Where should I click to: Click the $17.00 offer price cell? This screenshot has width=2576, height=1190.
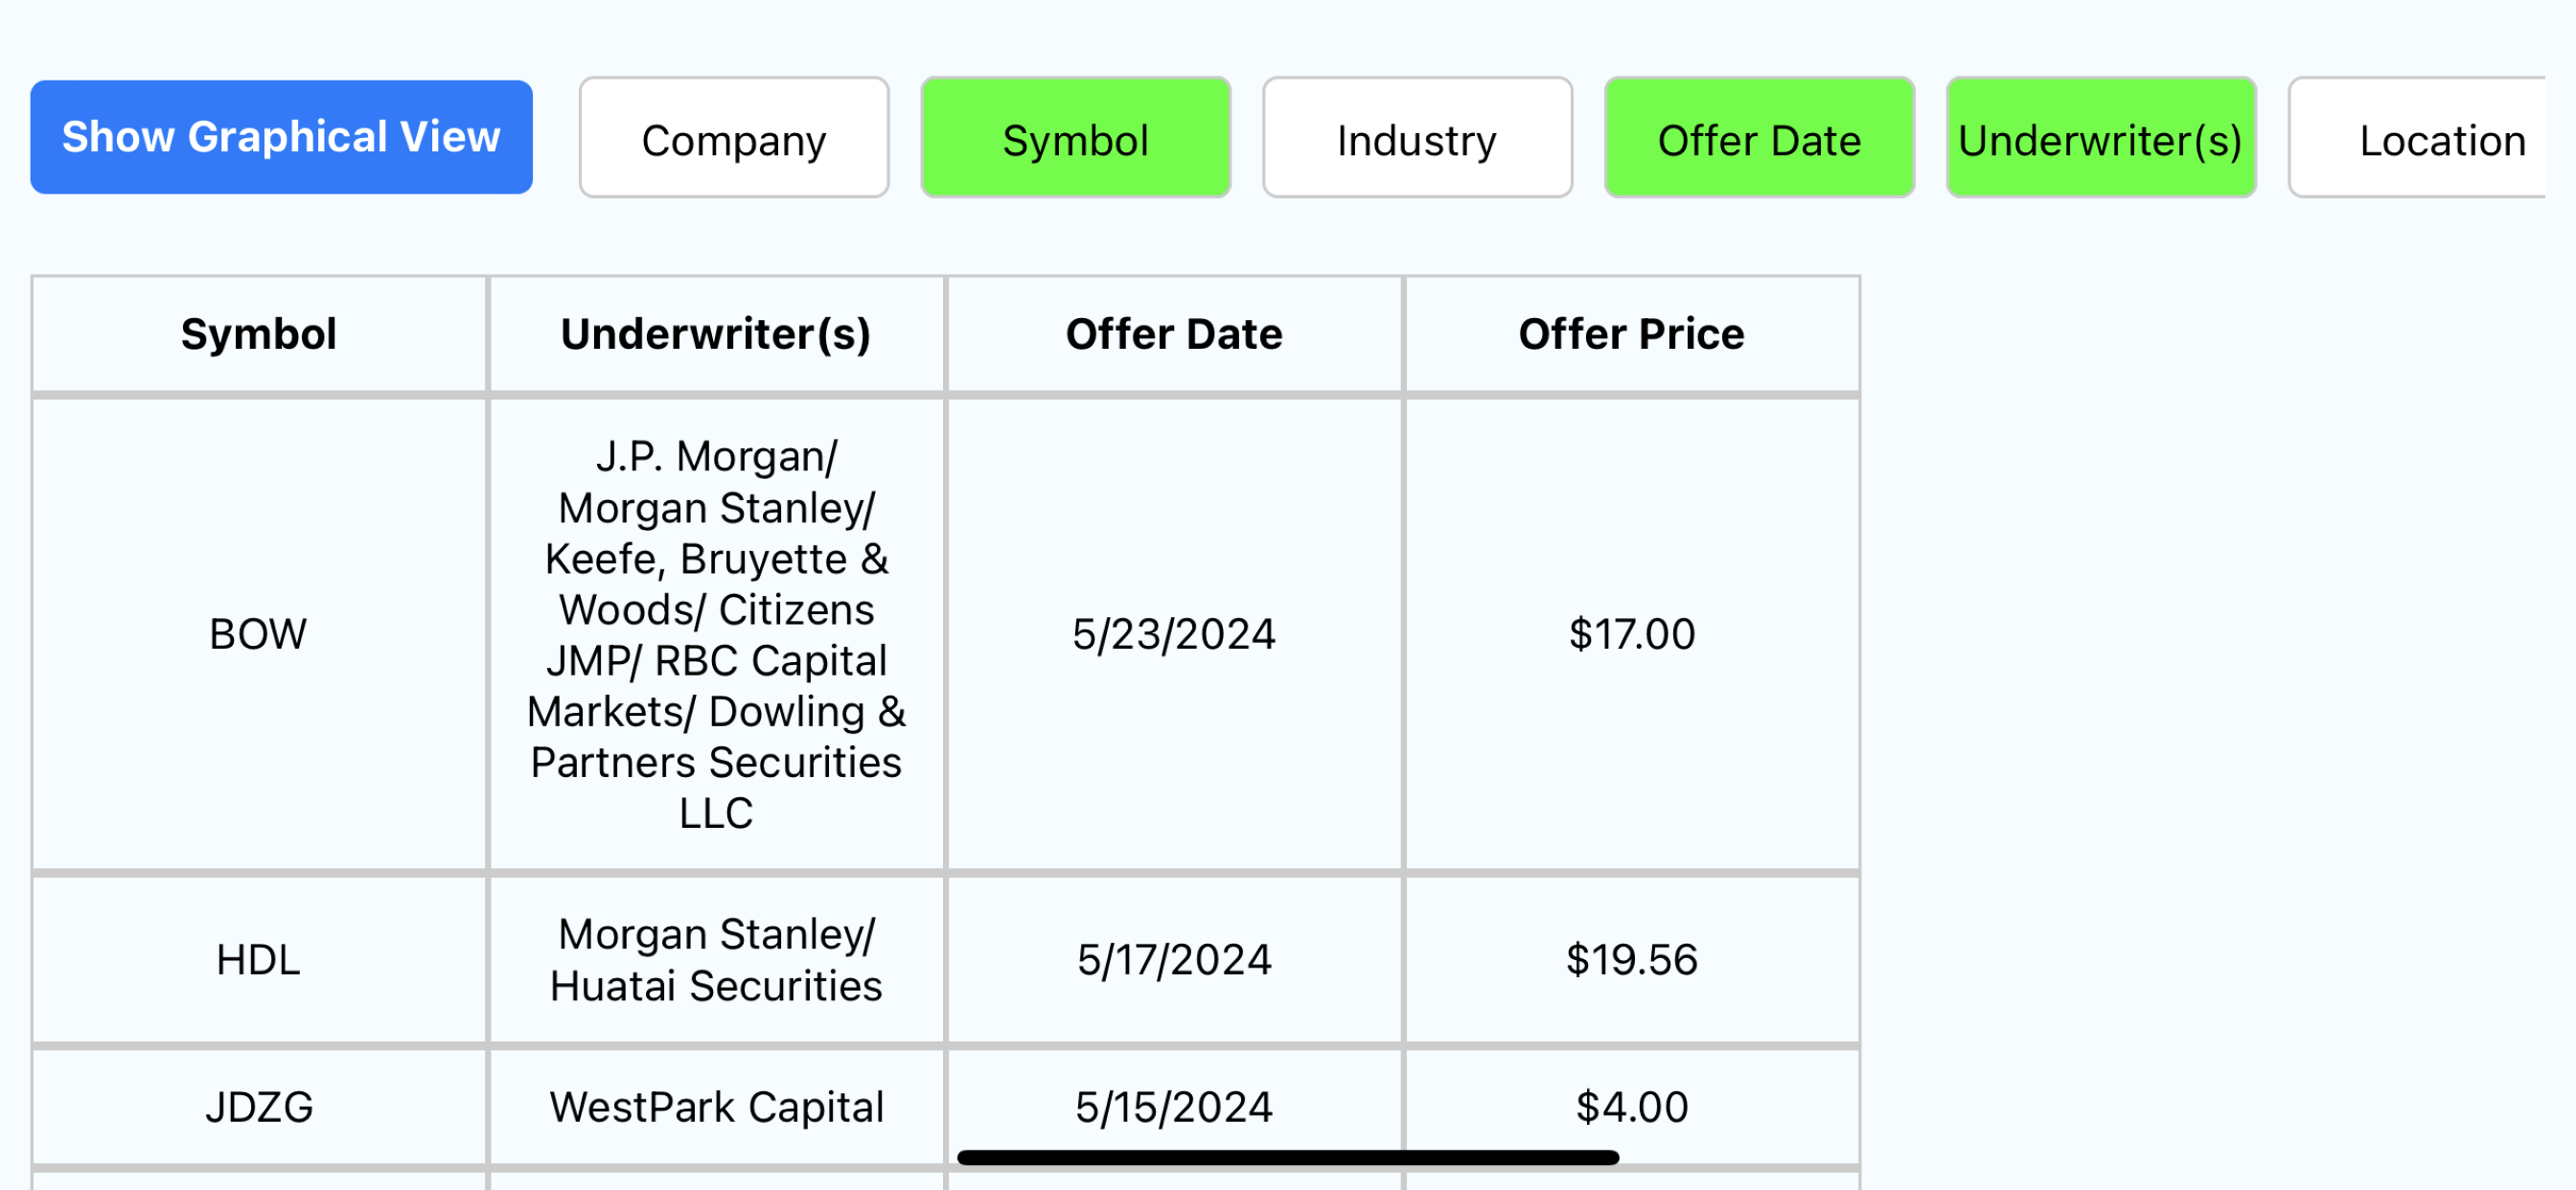(1631, 634)
